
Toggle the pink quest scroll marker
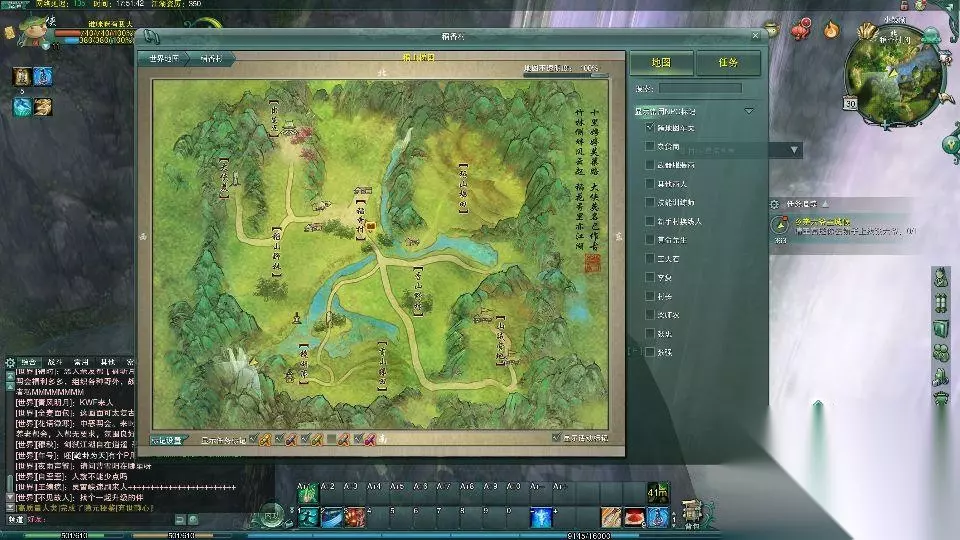(370, 440)
